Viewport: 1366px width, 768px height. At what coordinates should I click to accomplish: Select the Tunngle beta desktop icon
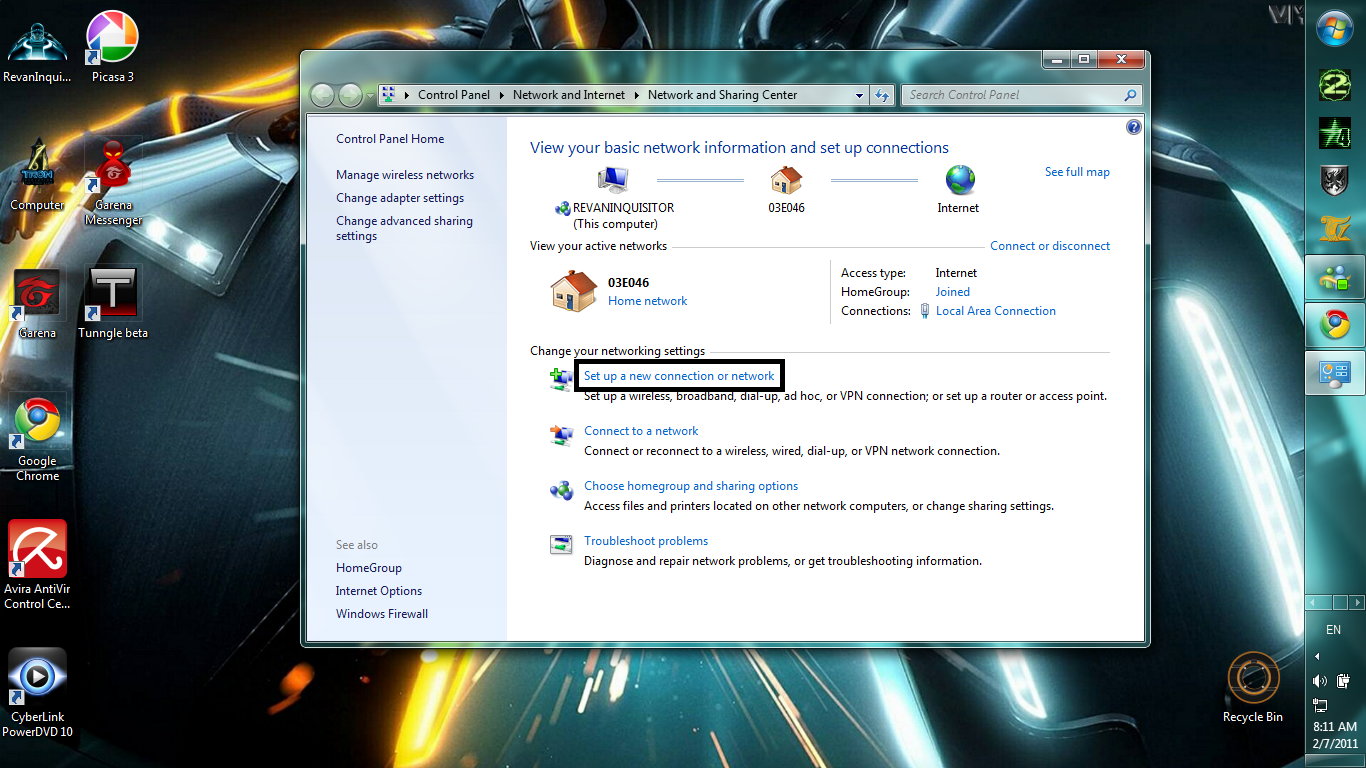click(x=113, y=303)
